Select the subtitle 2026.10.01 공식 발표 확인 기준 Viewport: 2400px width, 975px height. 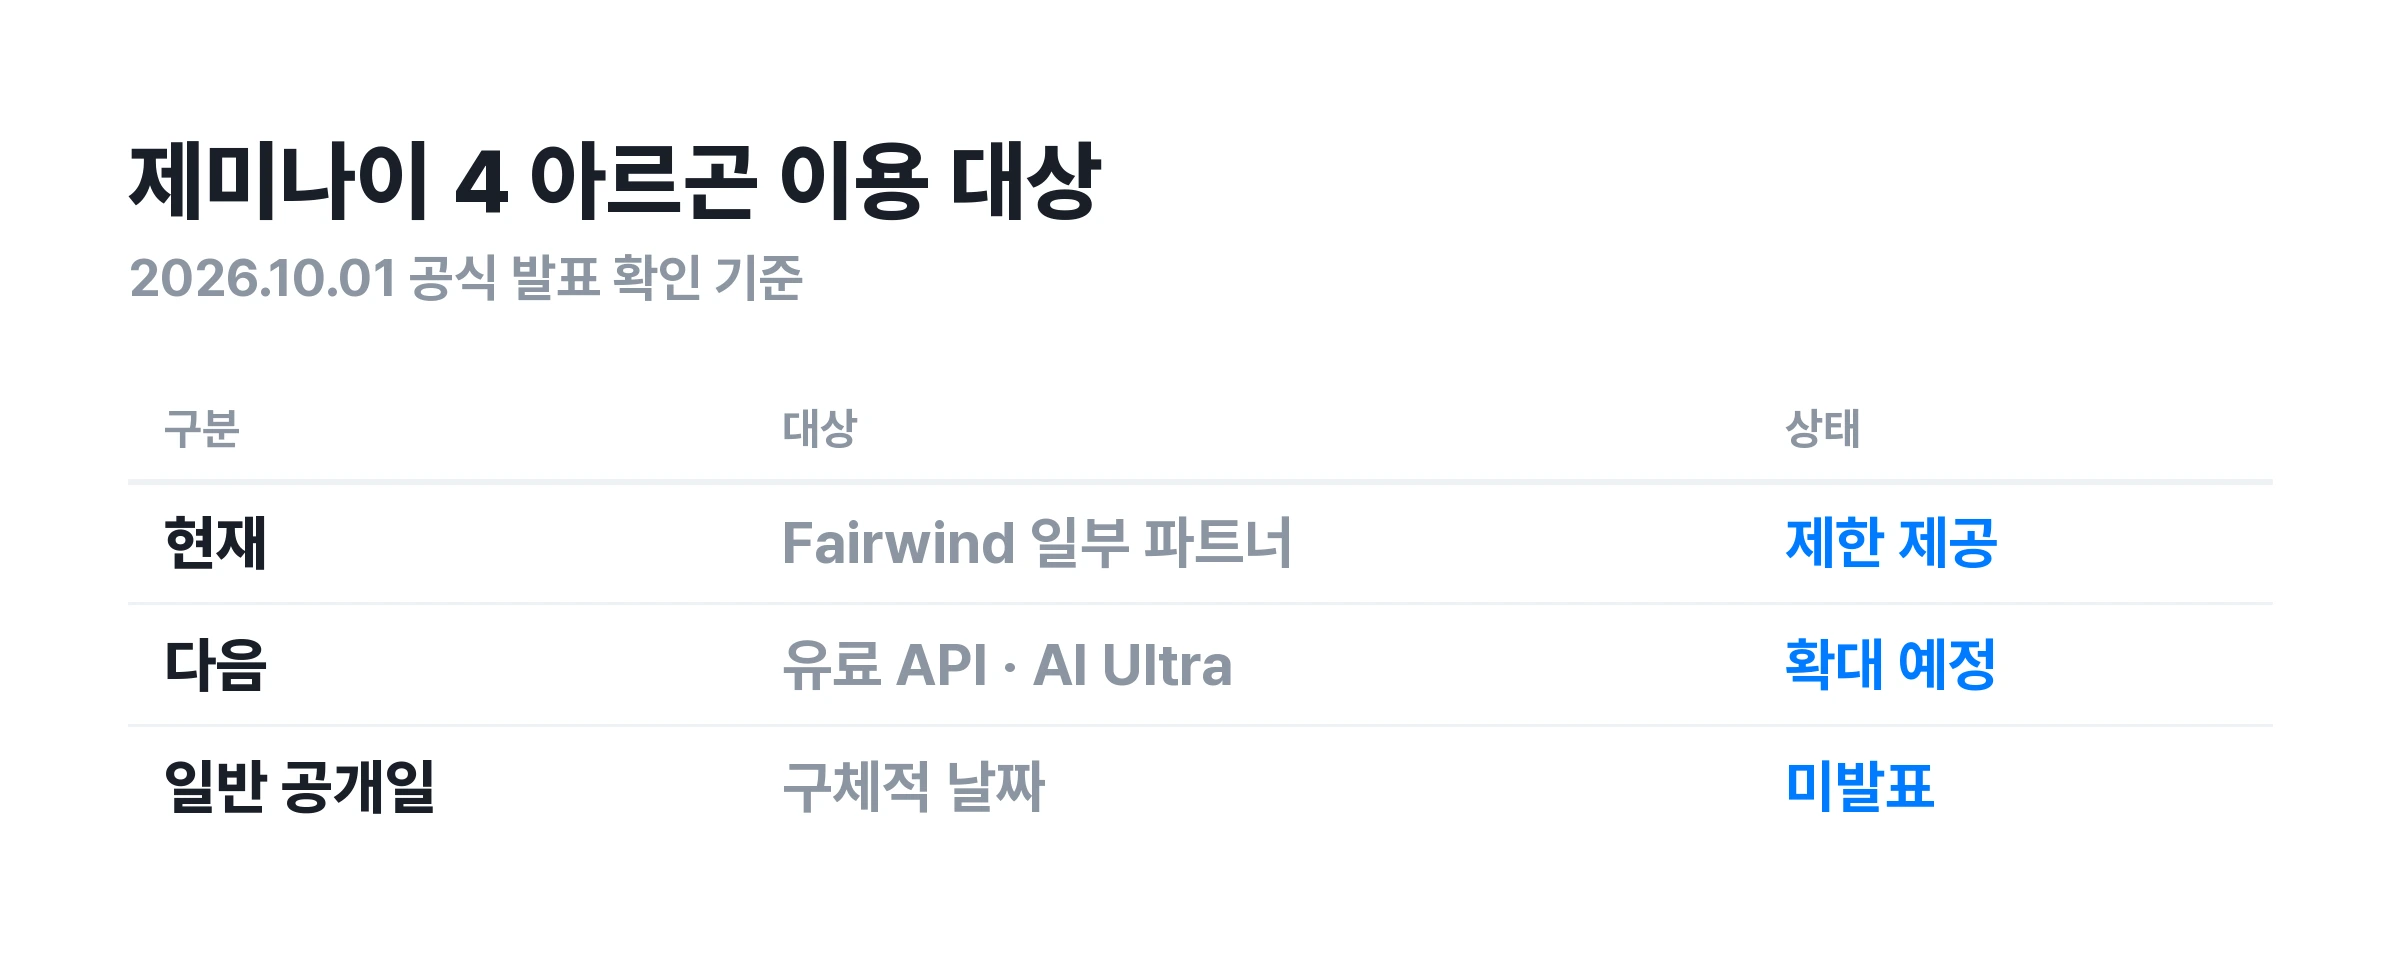click(466, 277)
